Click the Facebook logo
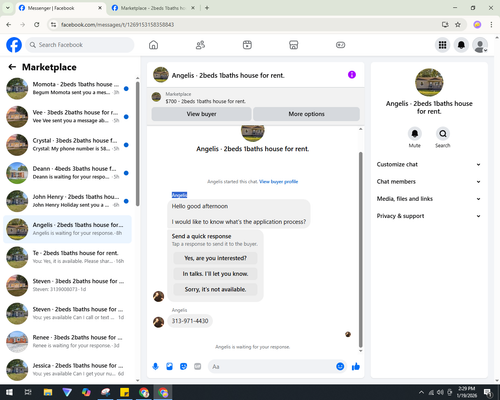 [x=14, y=45]
